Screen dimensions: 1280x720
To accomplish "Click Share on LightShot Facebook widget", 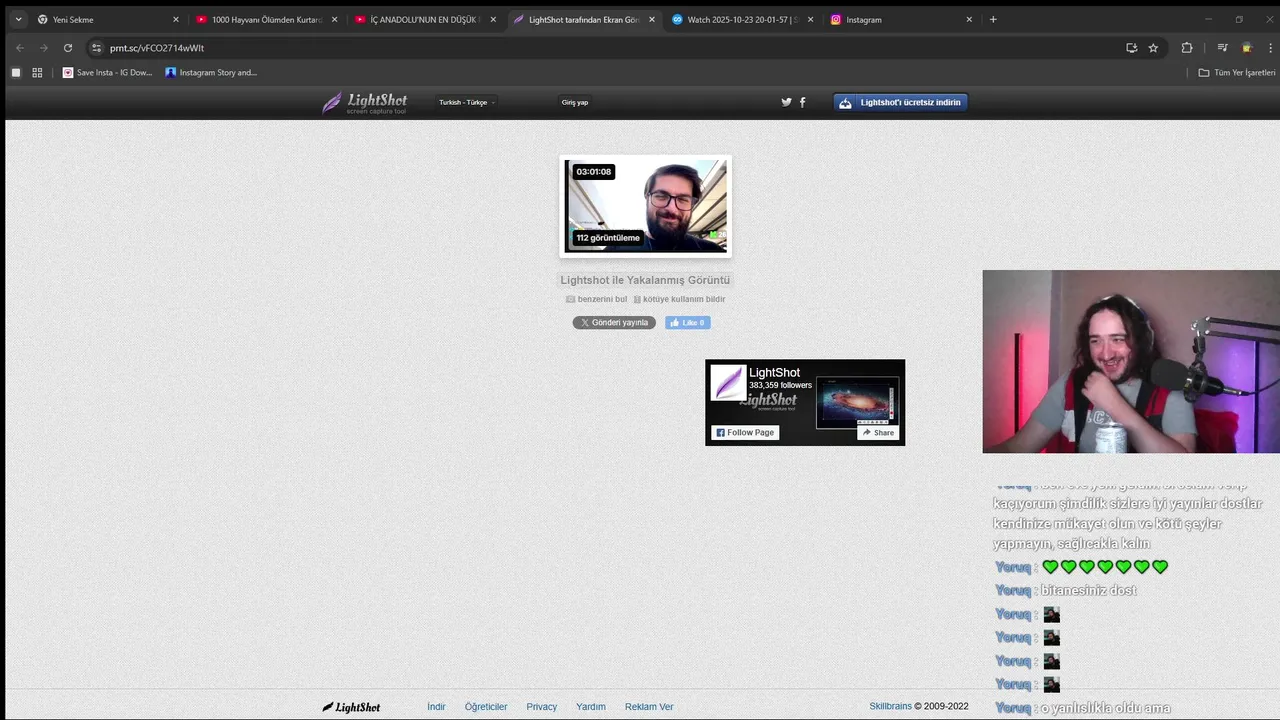I will [878, 432].
